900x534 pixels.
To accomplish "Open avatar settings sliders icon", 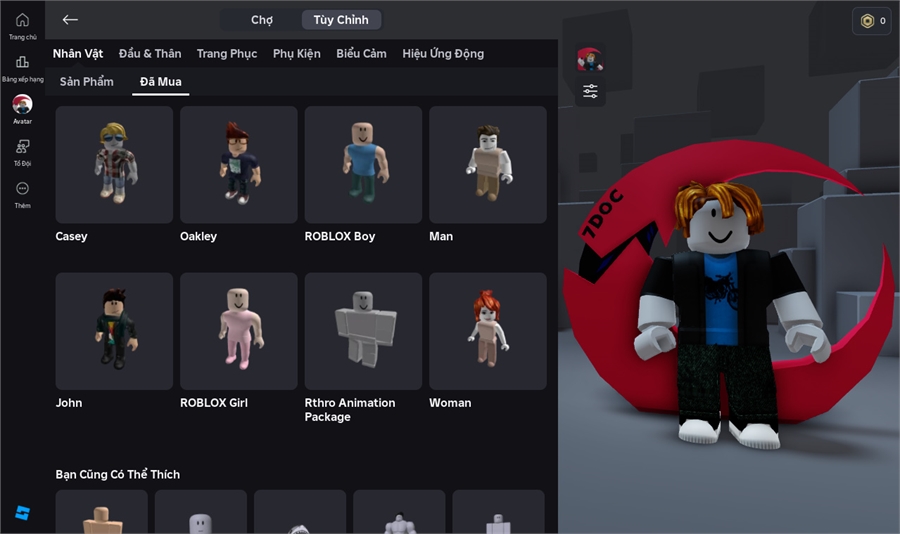I will tap(590, 92).
